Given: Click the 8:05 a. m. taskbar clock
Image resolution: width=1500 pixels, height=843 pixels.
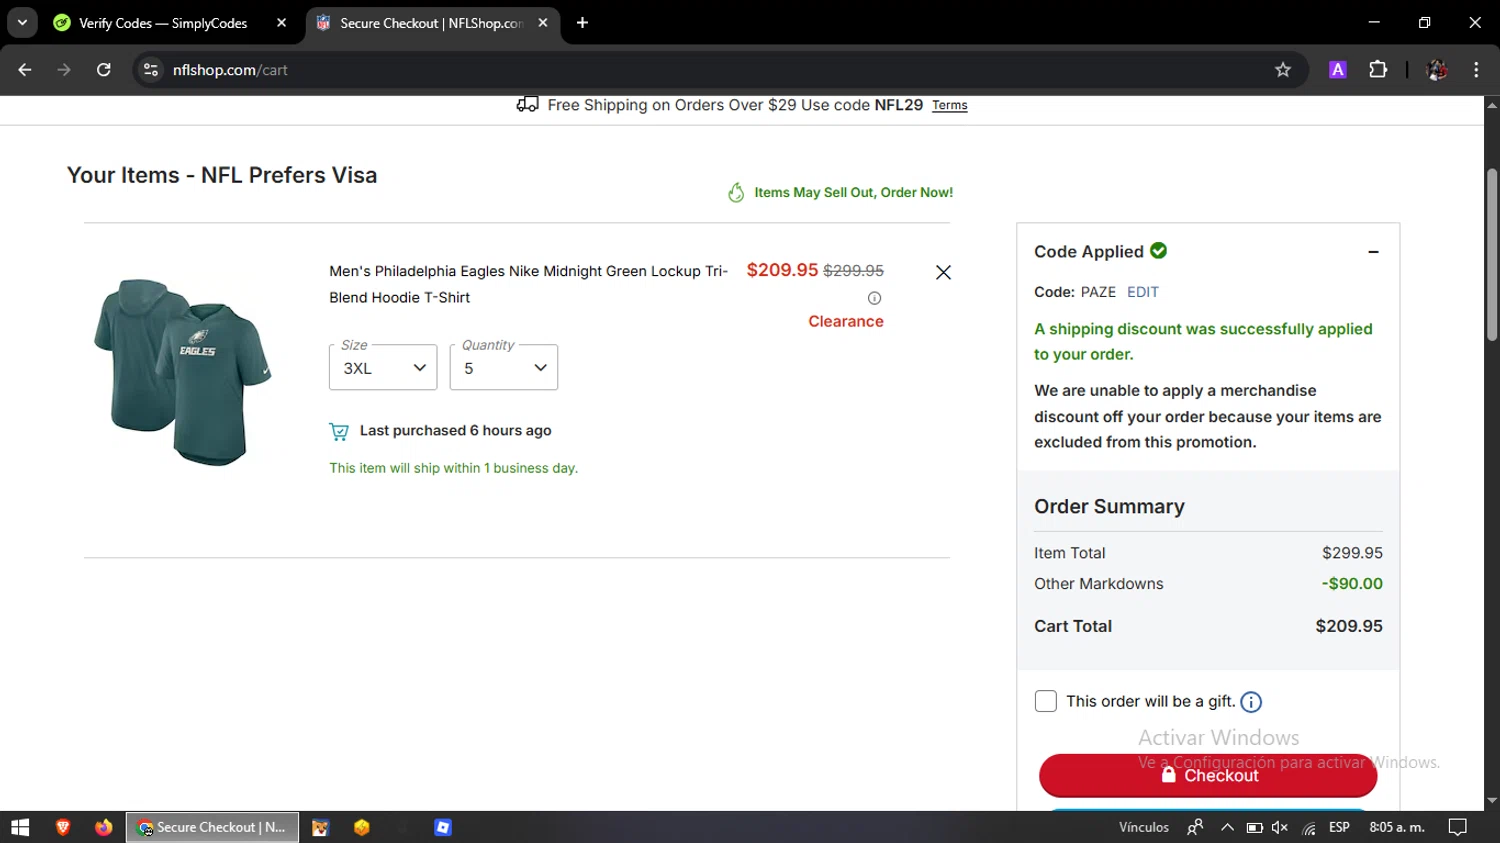Looking at the screenshot, I should [x=1397, y=827].
